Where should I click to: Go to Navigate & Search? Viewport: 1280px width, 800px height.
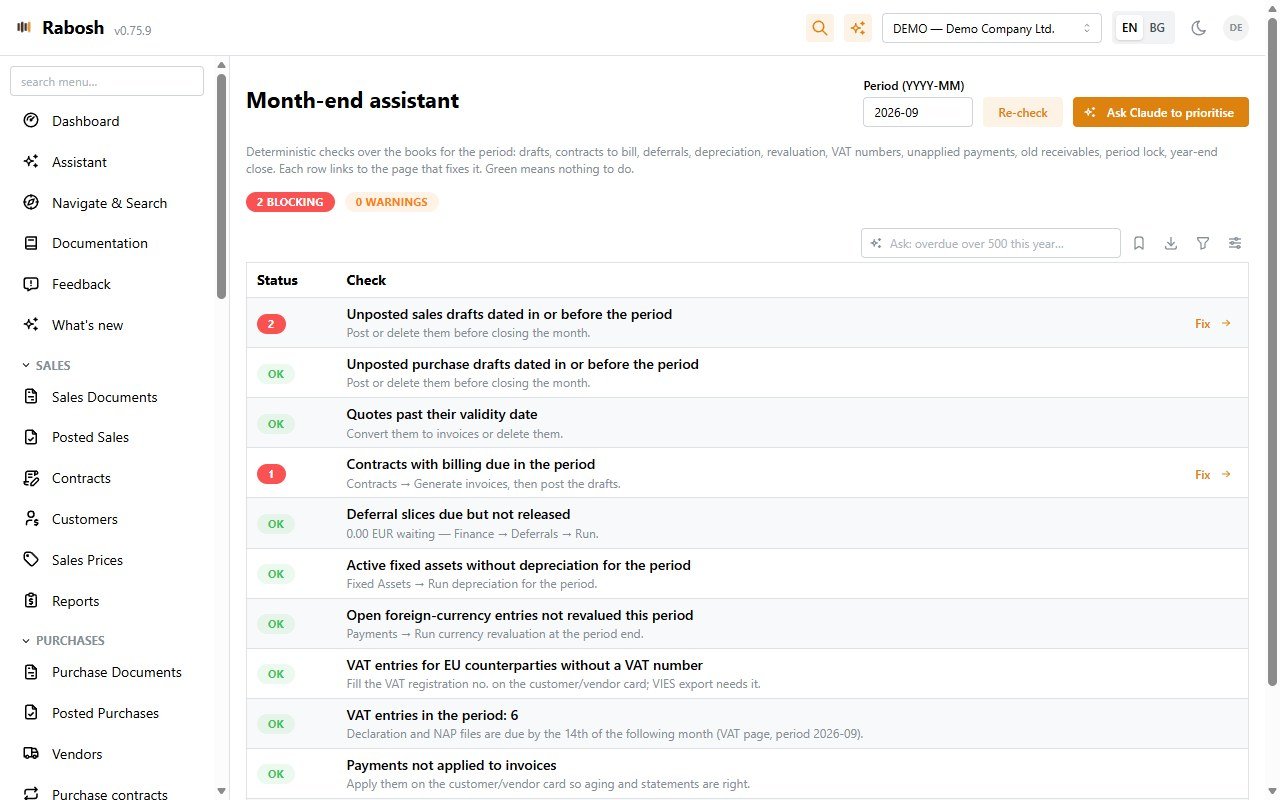107,203
